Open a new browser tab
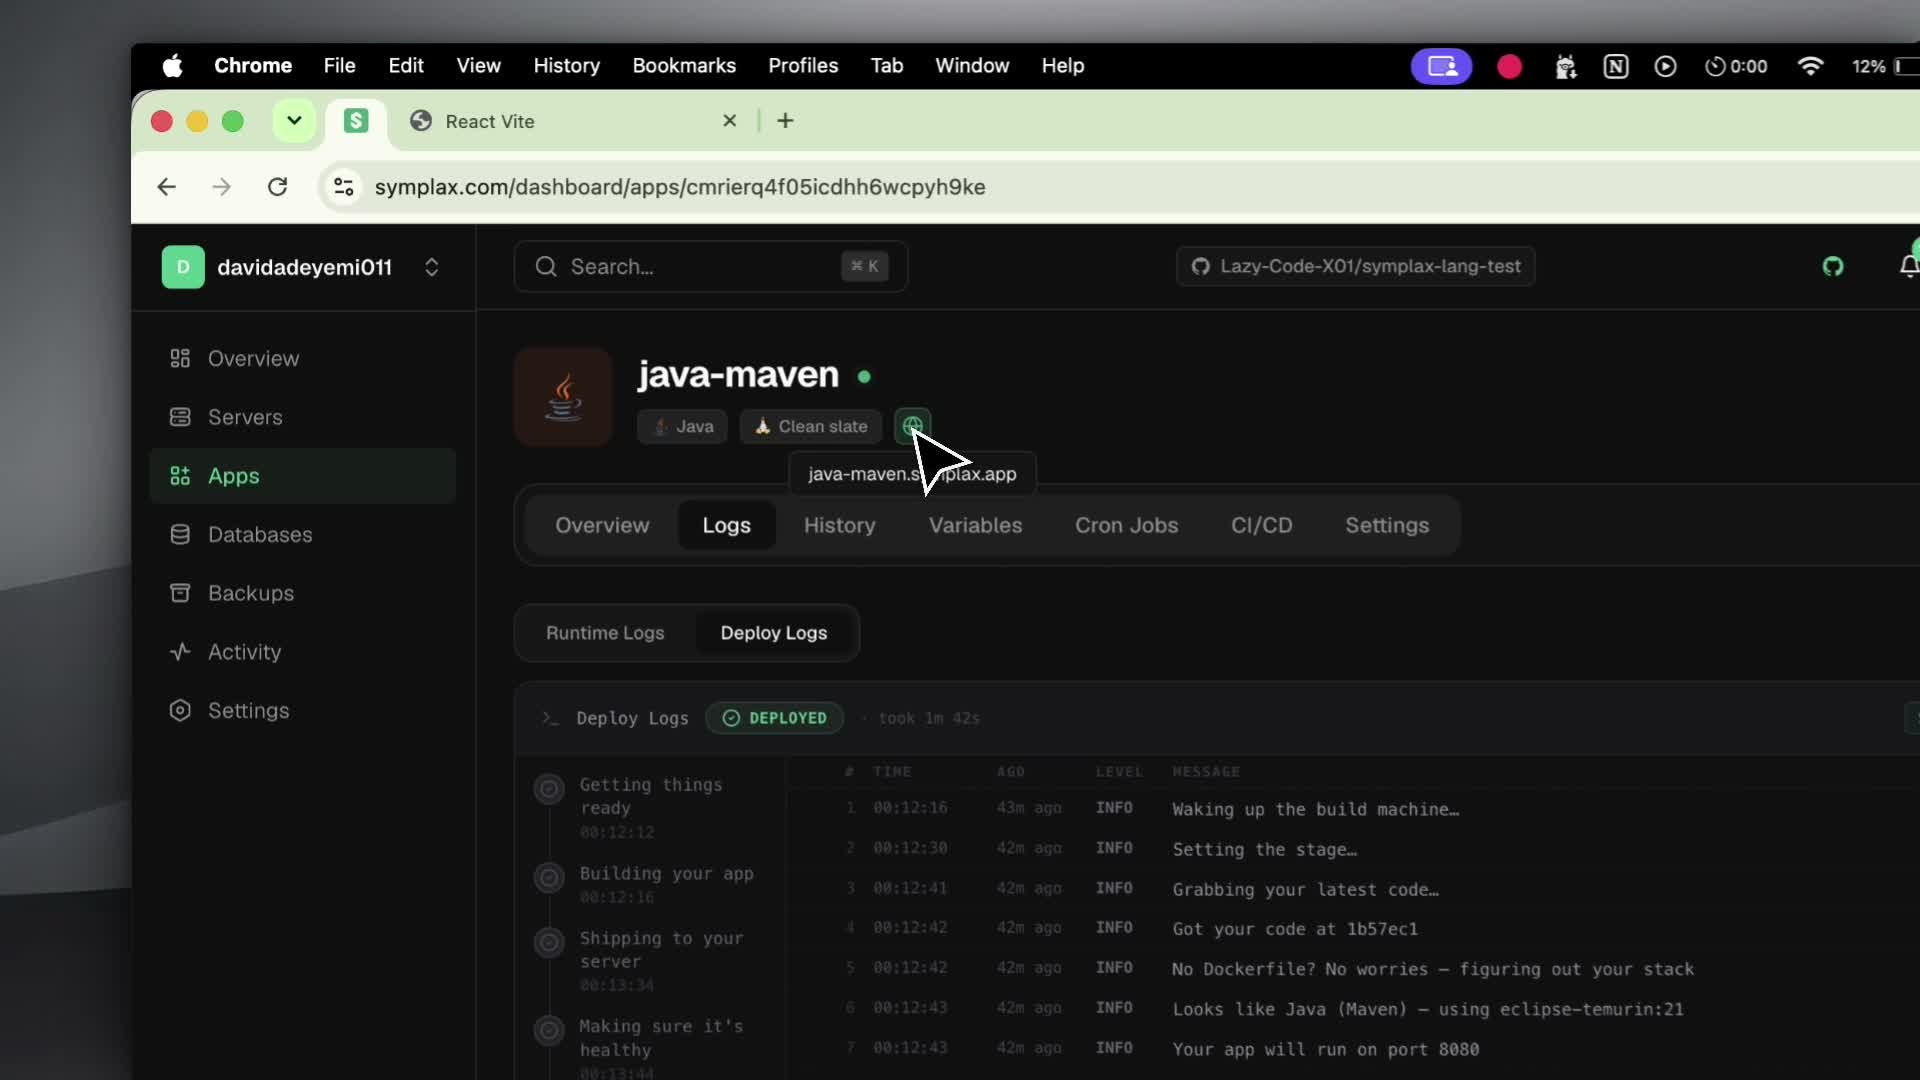The width and height of the screenshot is (1920, 1080). pos(786,121)
